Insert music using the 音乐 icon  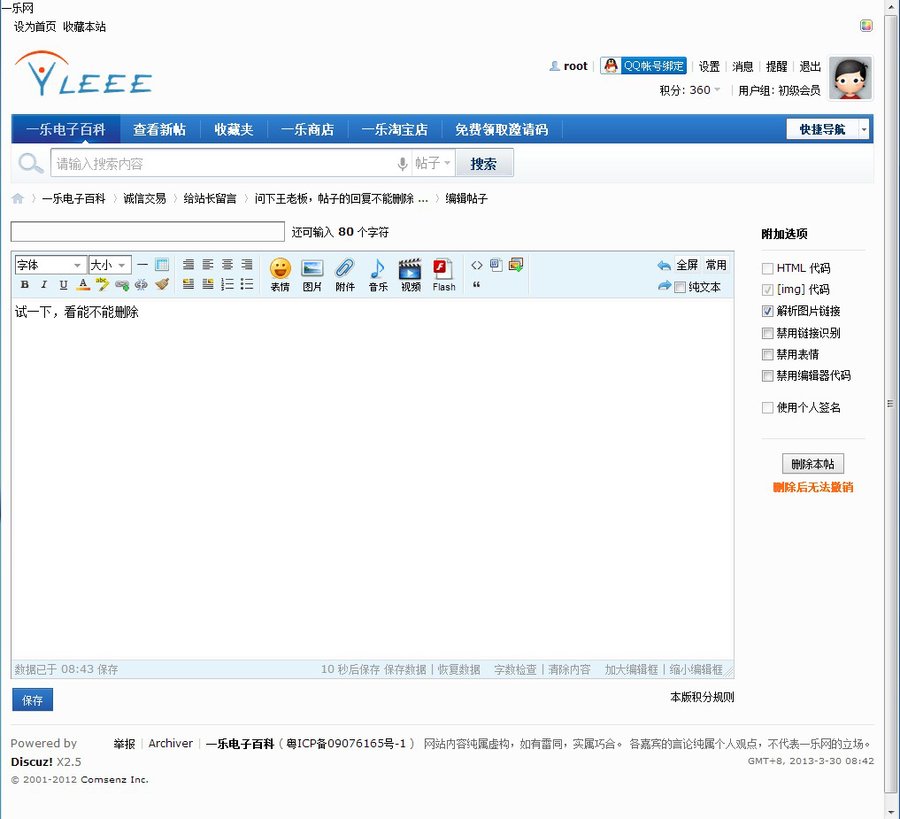(377, 272)
